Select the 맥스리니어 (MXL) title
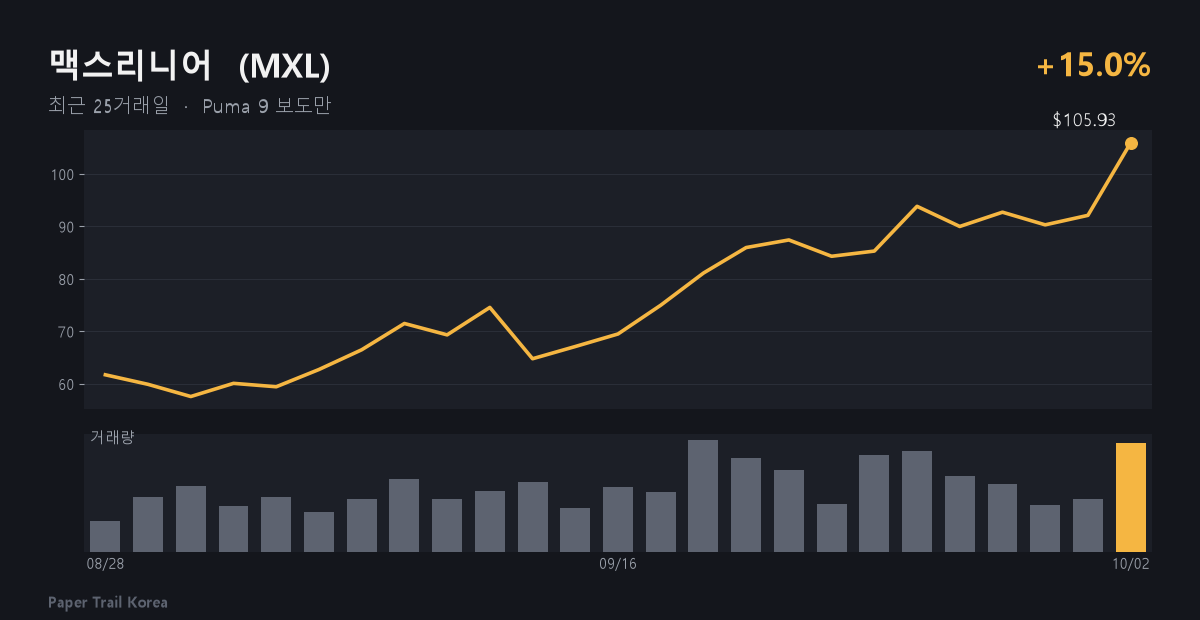Image resolution: width=1200 pixels, height=620 pixels. pos(190,66)
